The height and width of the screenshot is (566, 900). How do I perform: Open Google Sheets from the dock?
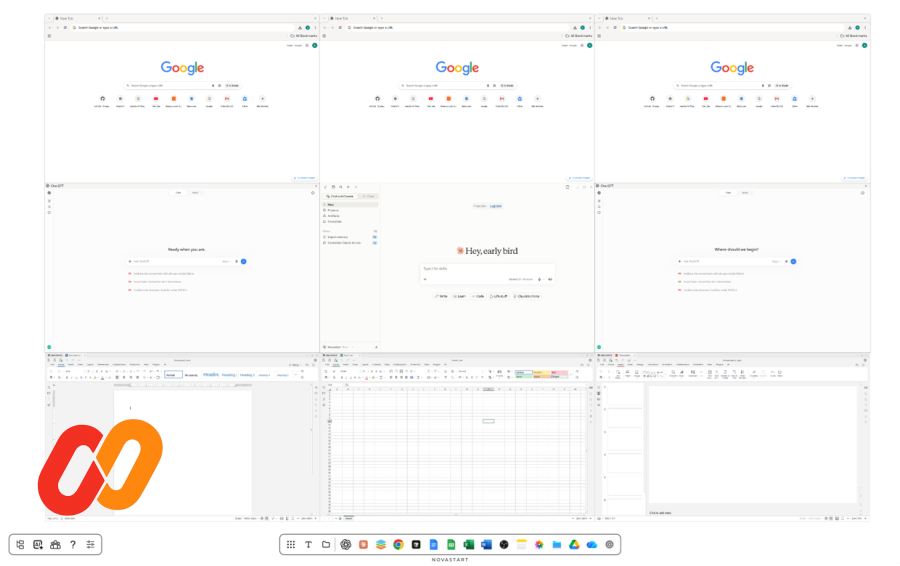point(451,545)
